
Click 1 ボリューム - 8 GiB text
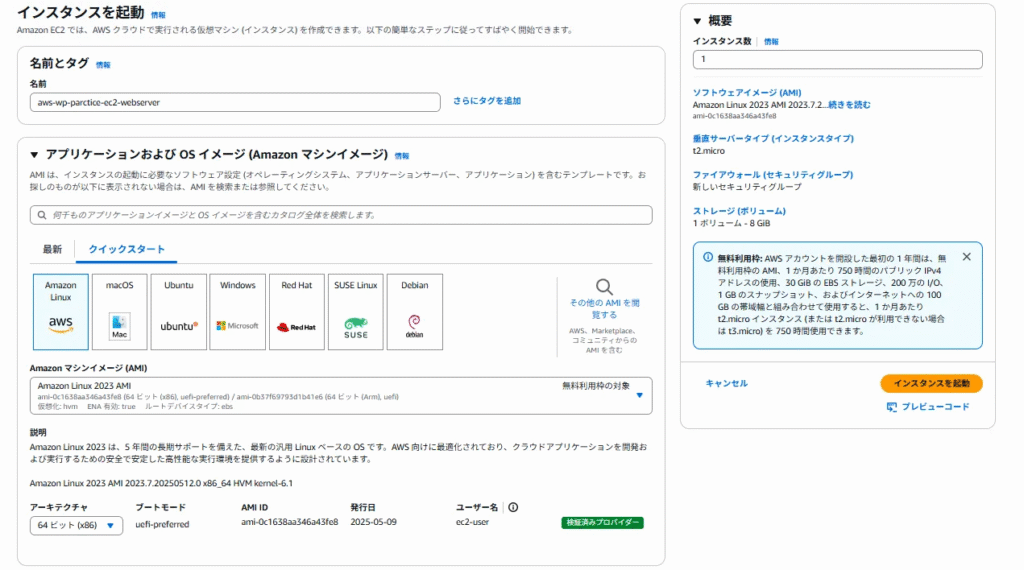click(x=731, y=223)
